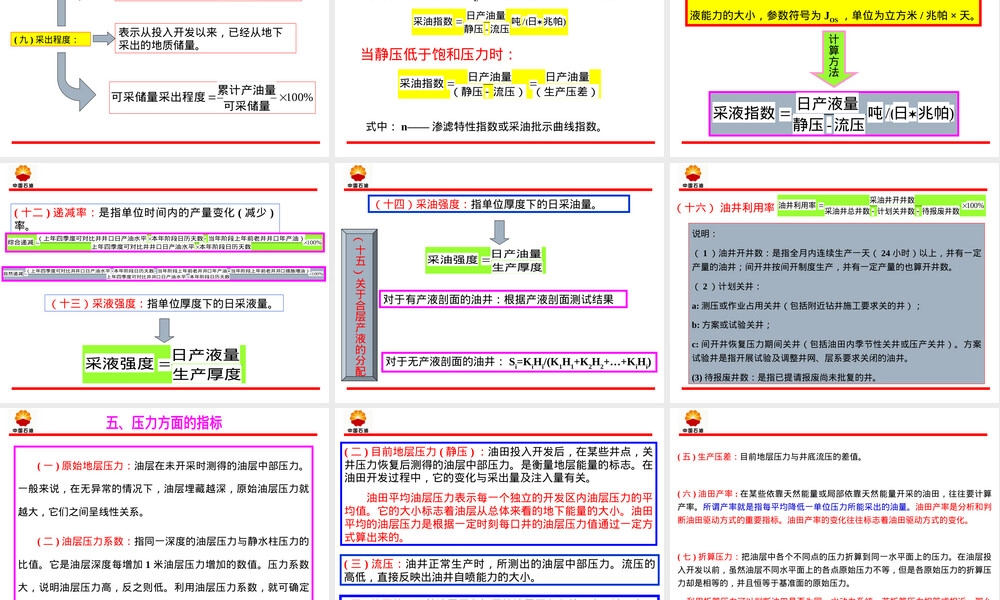Click the 采液指数 formula box
The image size is (1000, 600).
834,113
